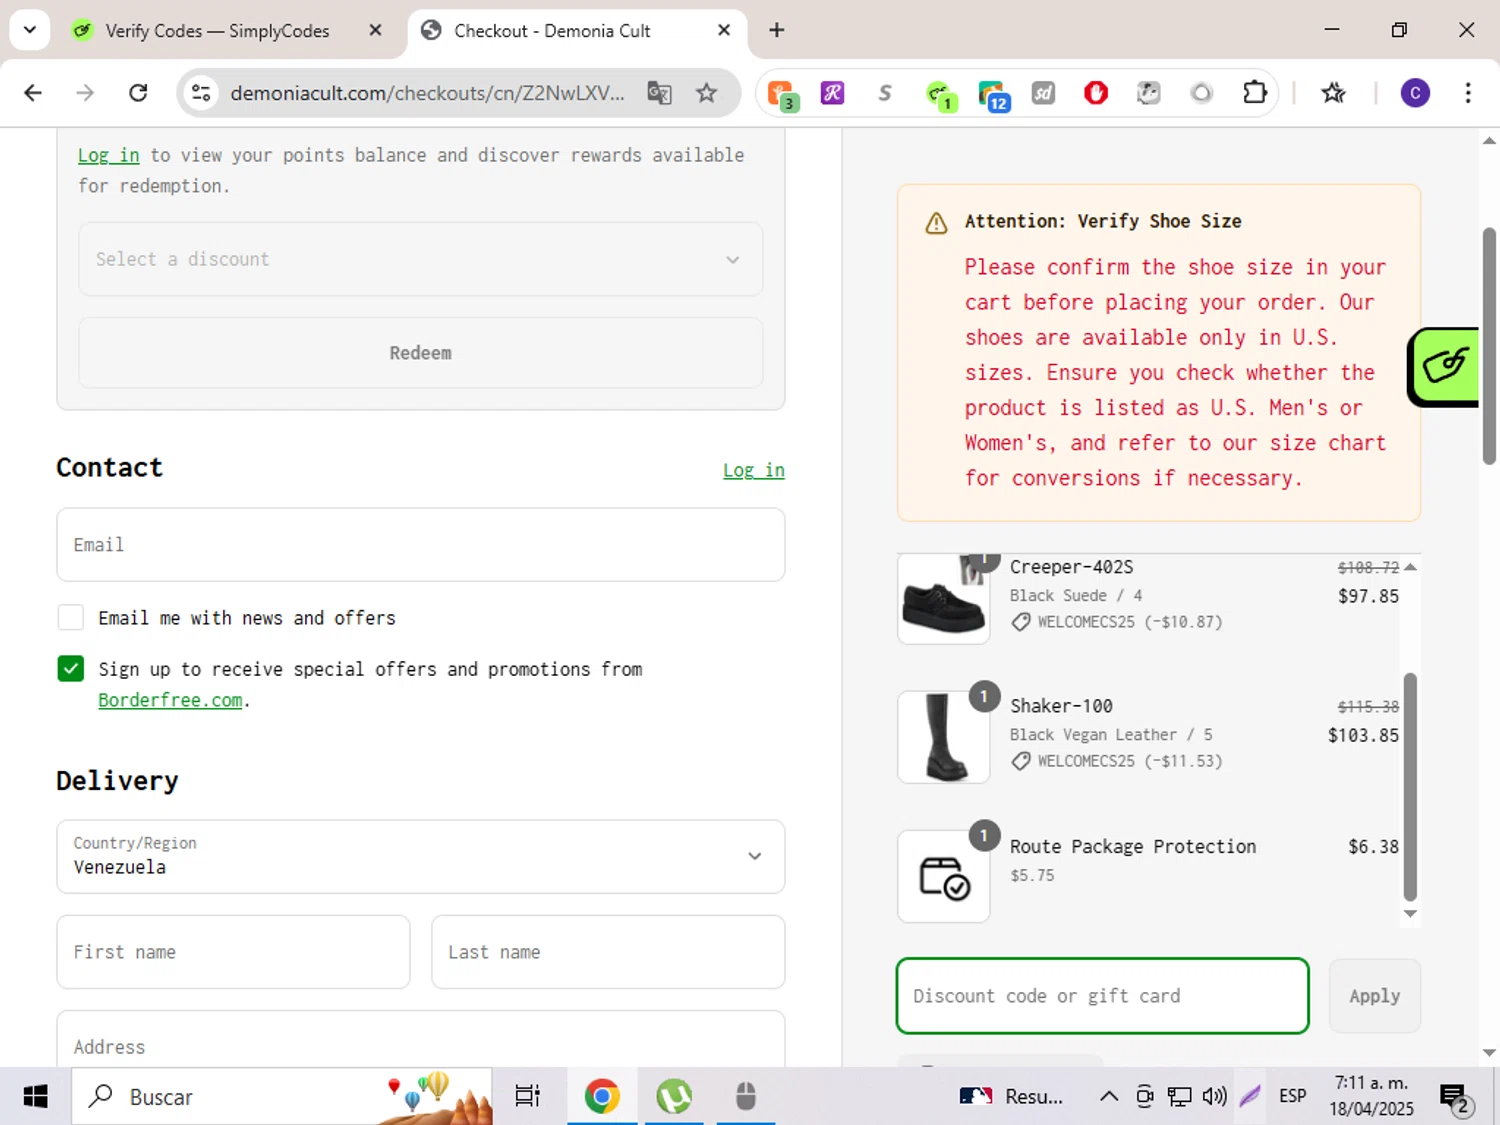Bookmark this page with the star icon
Image resolution: width=1500 pixels, height=1125 pixels.
point(707,93)
